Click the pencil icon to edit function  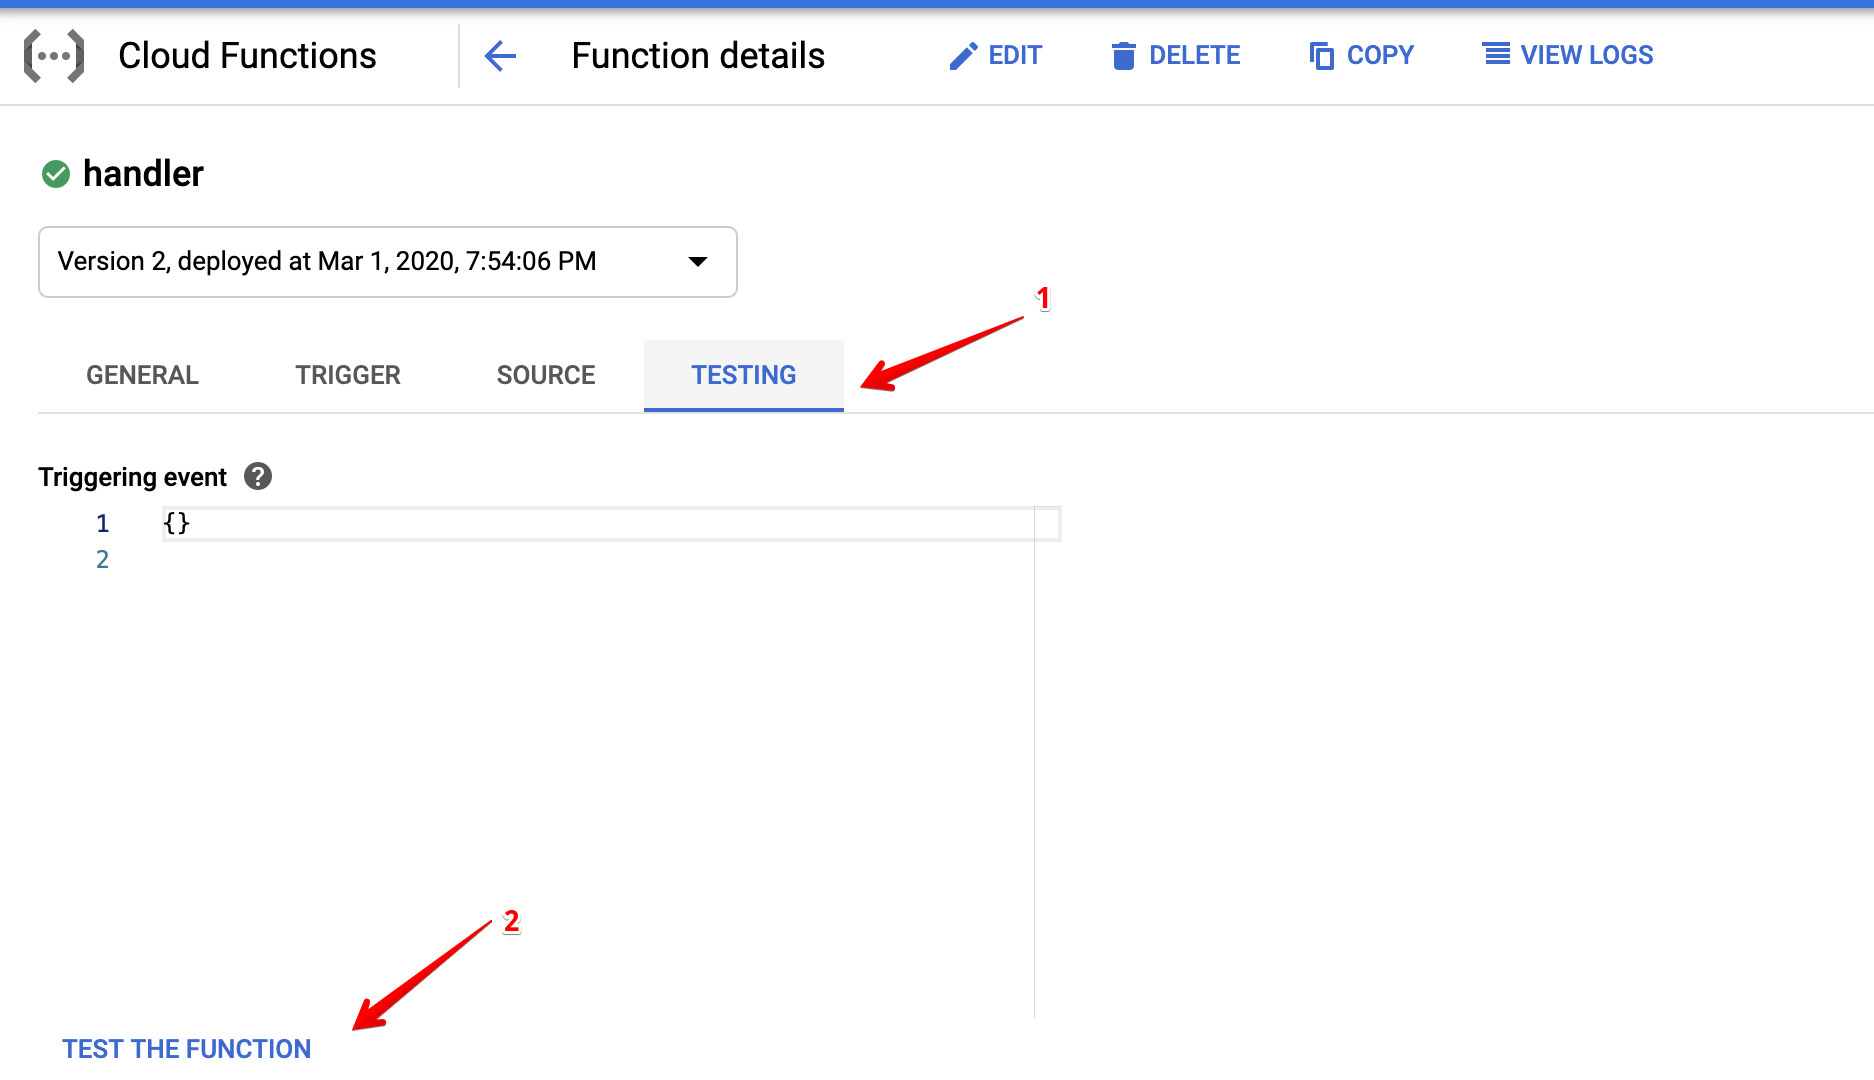tap(962, 56)
